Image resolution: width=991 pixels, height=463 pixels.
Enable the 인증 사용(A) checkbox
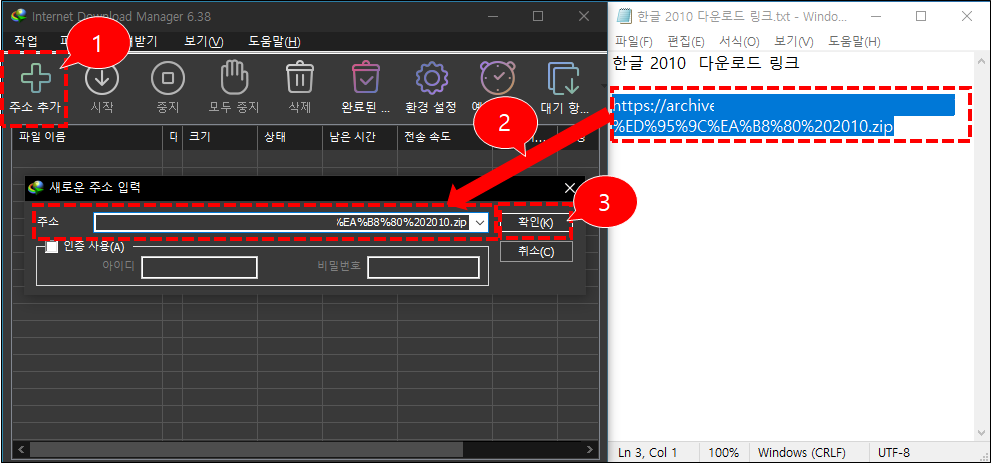tap(52, 246)
